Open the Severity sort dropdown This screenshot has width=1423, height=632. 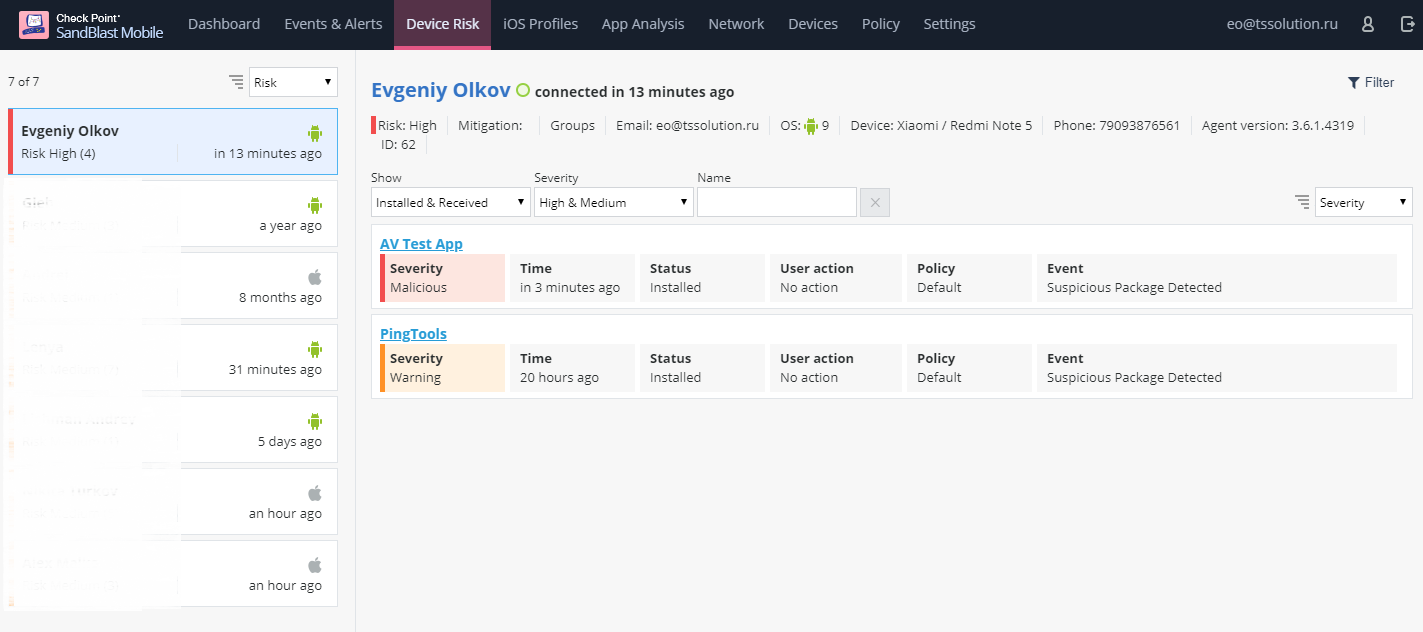coord(1363,202)
